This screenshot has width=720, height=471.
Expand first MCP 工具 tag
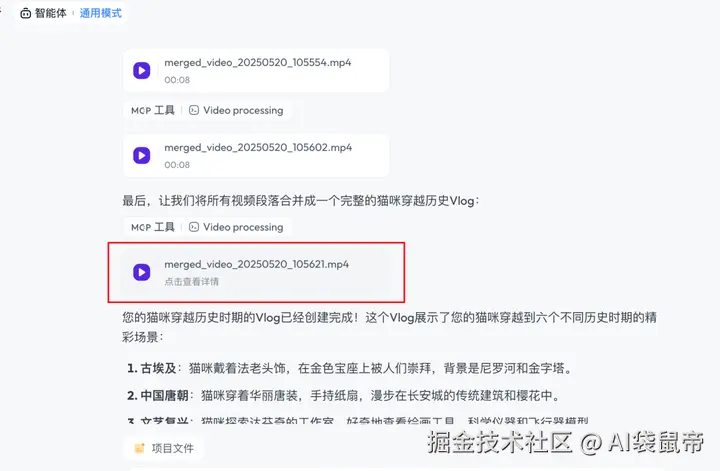(x=153, y=110)
